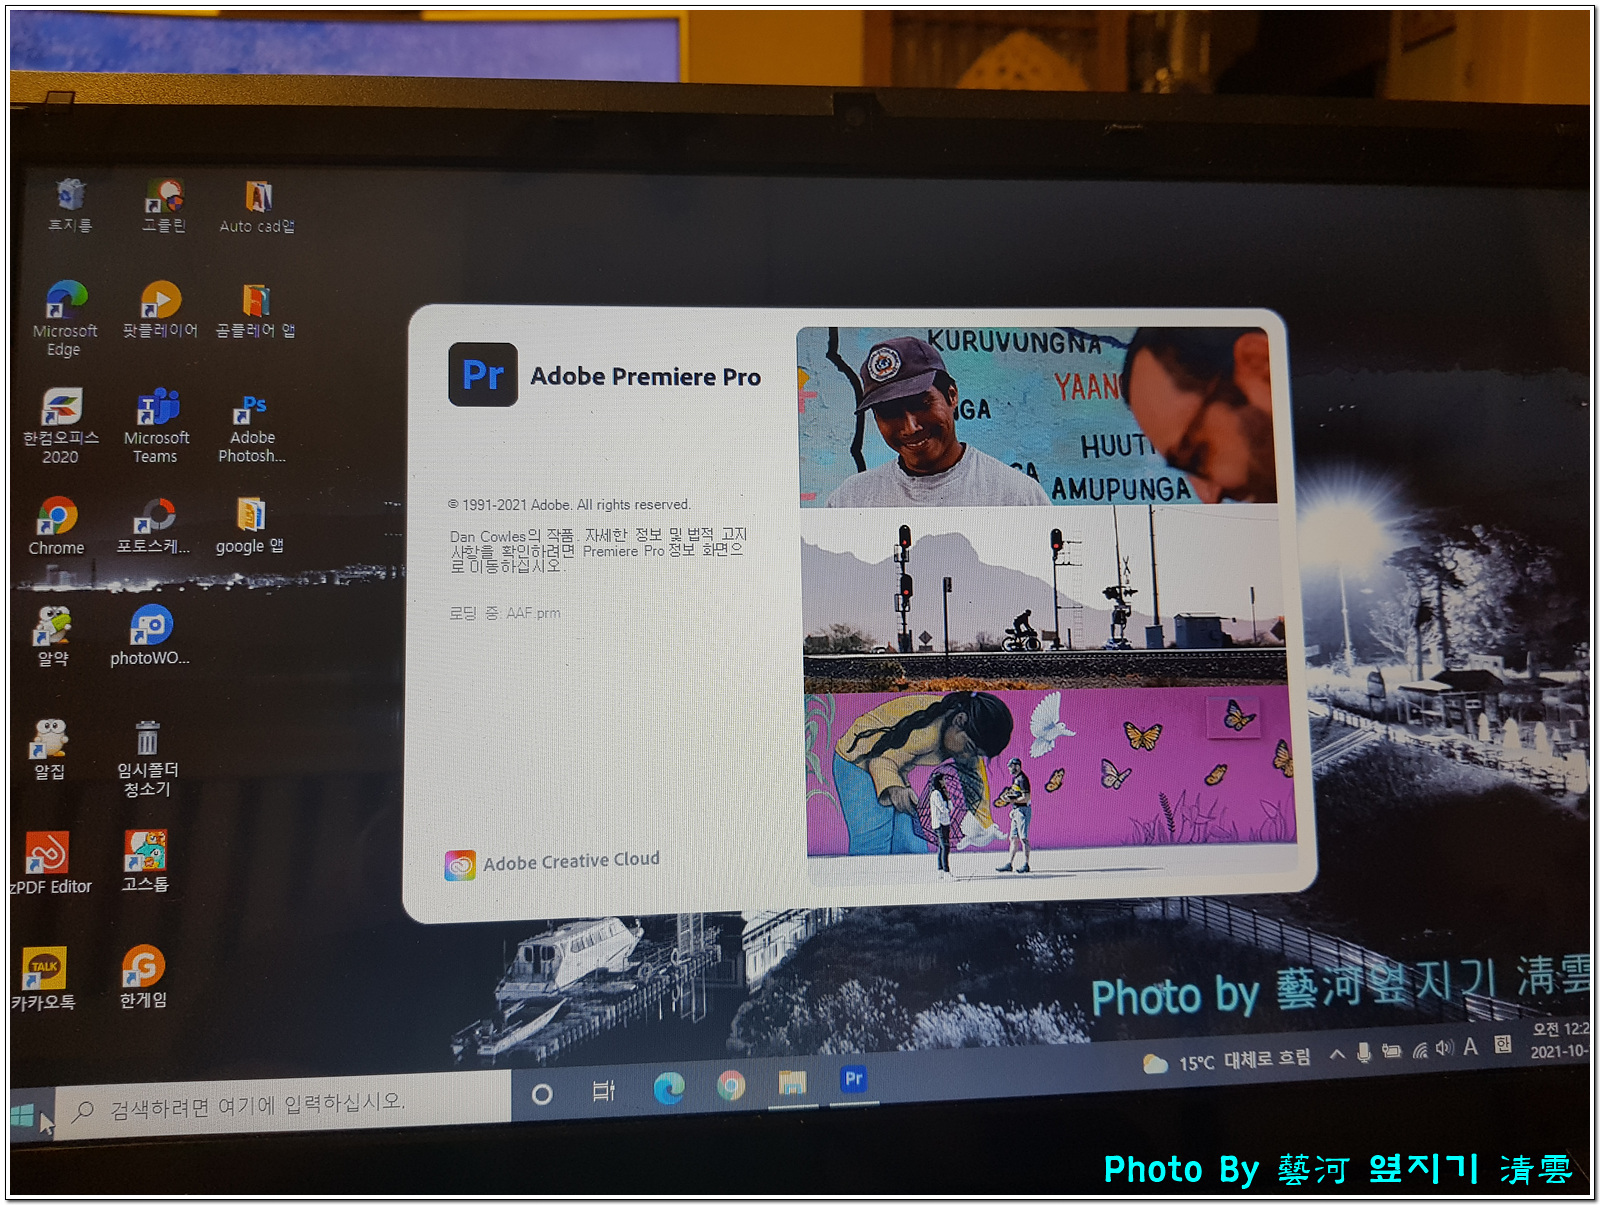Viewport: 1600px width, 1205px height.
Task: Toggle the IME A input mode indicator
Action: 1470,1046
